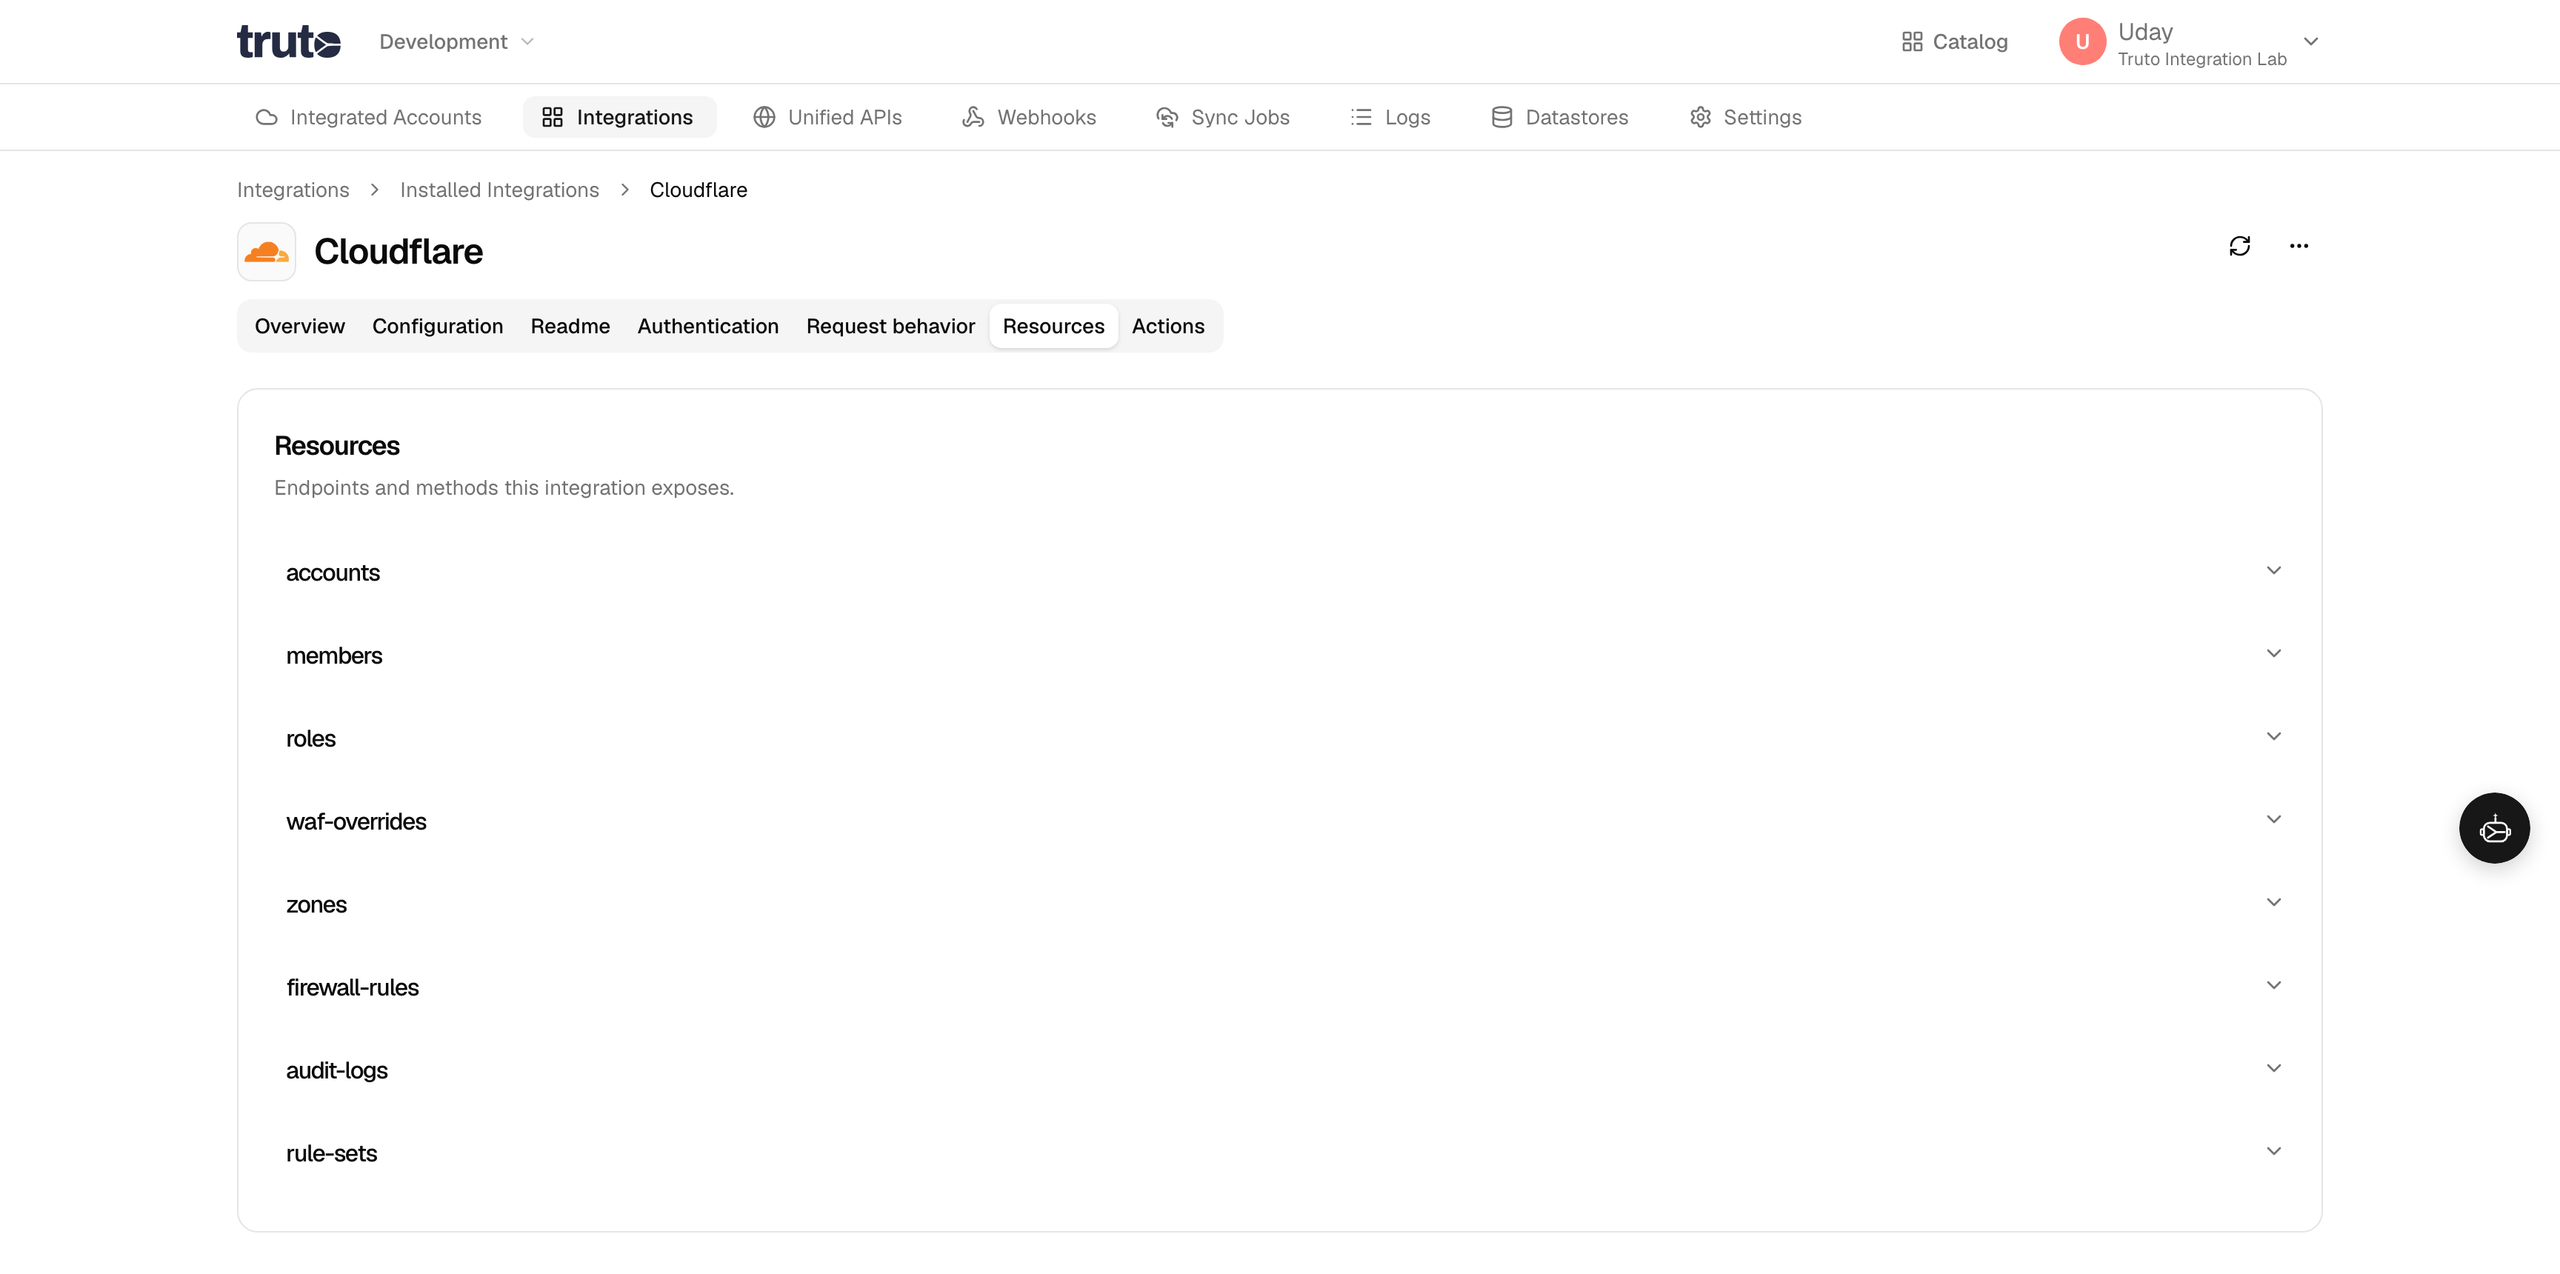Click the Webhooks icon

[973, 117]
